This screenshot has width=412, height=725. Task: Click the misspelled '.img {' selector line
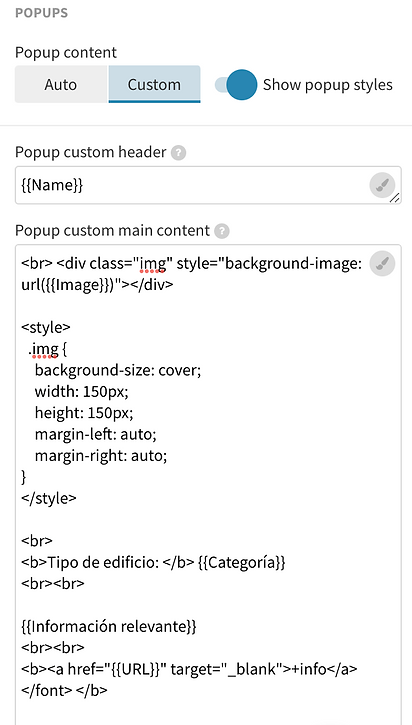[48, 350]
